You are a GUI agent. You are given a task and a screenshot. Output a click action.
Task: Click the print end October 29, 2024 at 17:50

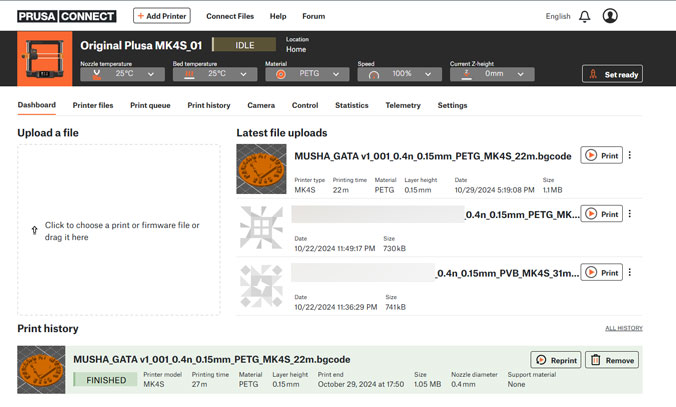click(x=361, y=384)
